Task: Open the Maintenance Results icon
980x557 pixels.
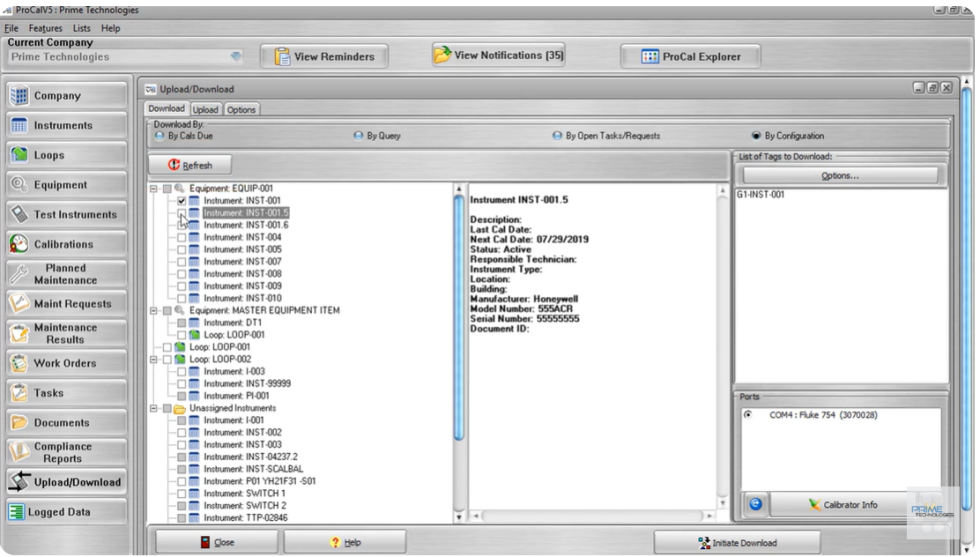Action: pos(19,333)
